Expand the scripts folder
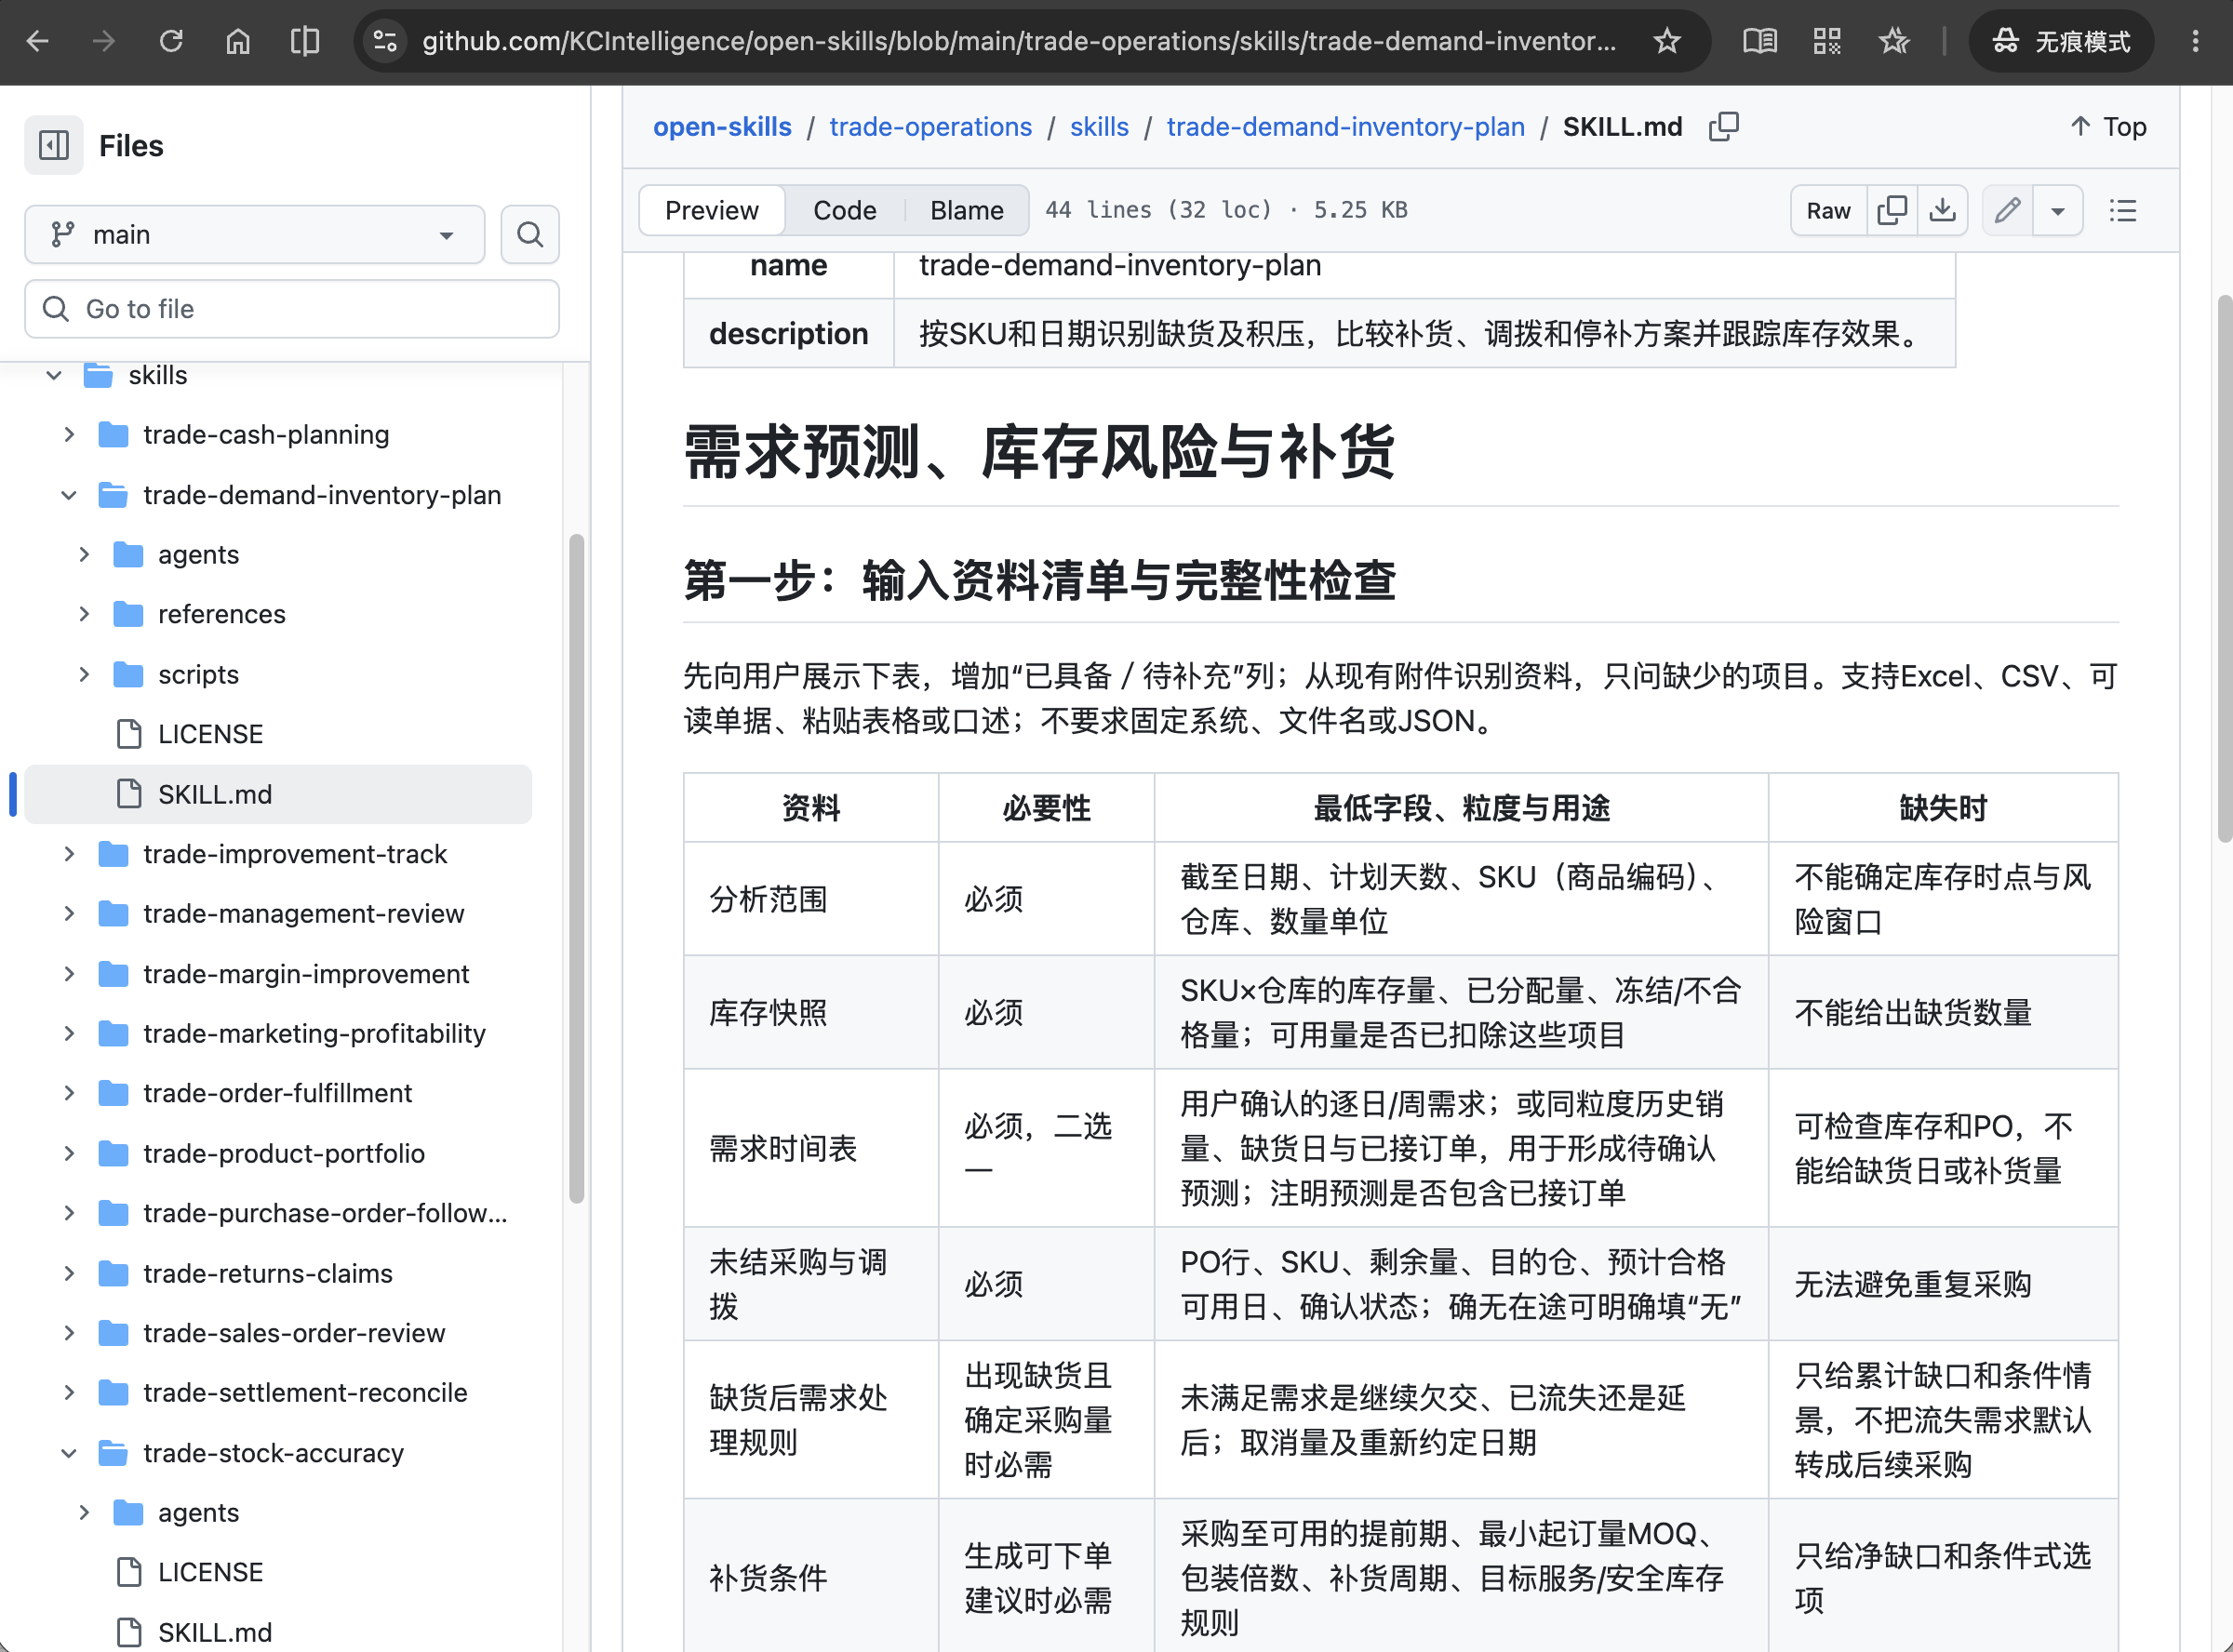The image size is (2233, 1652). click(84, 674)
